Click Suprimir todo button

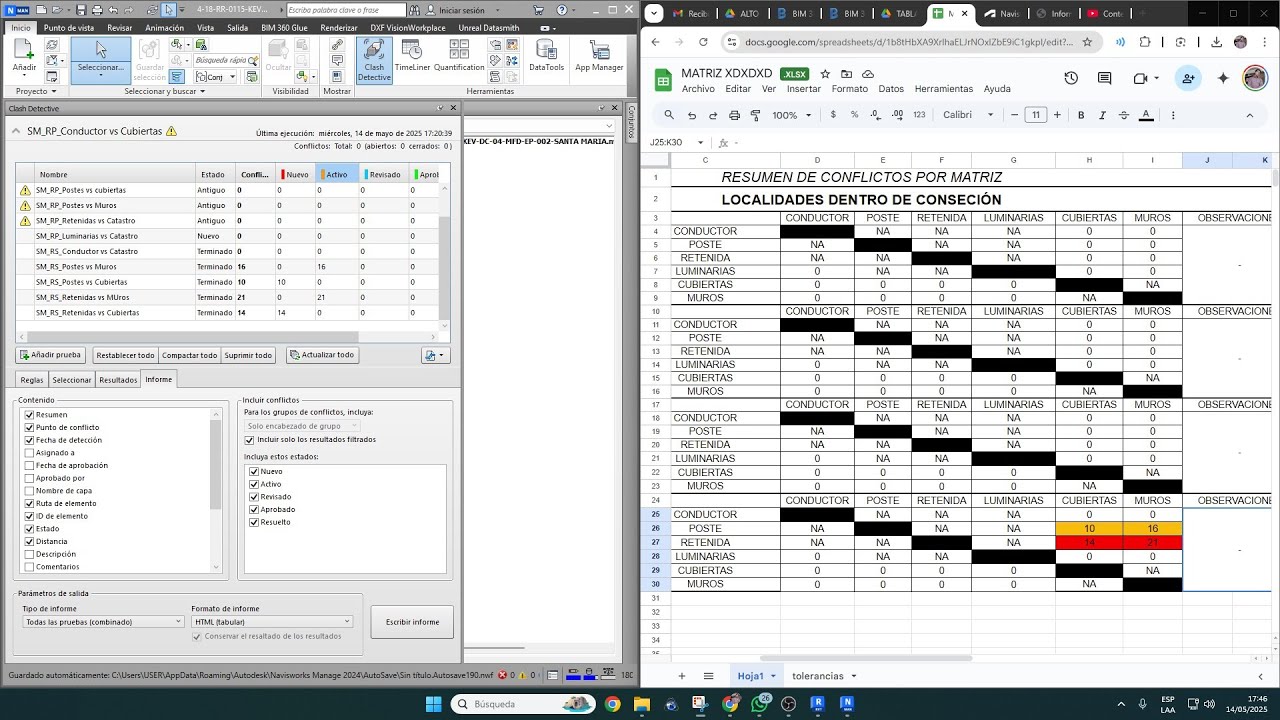[x=248, y=355]
